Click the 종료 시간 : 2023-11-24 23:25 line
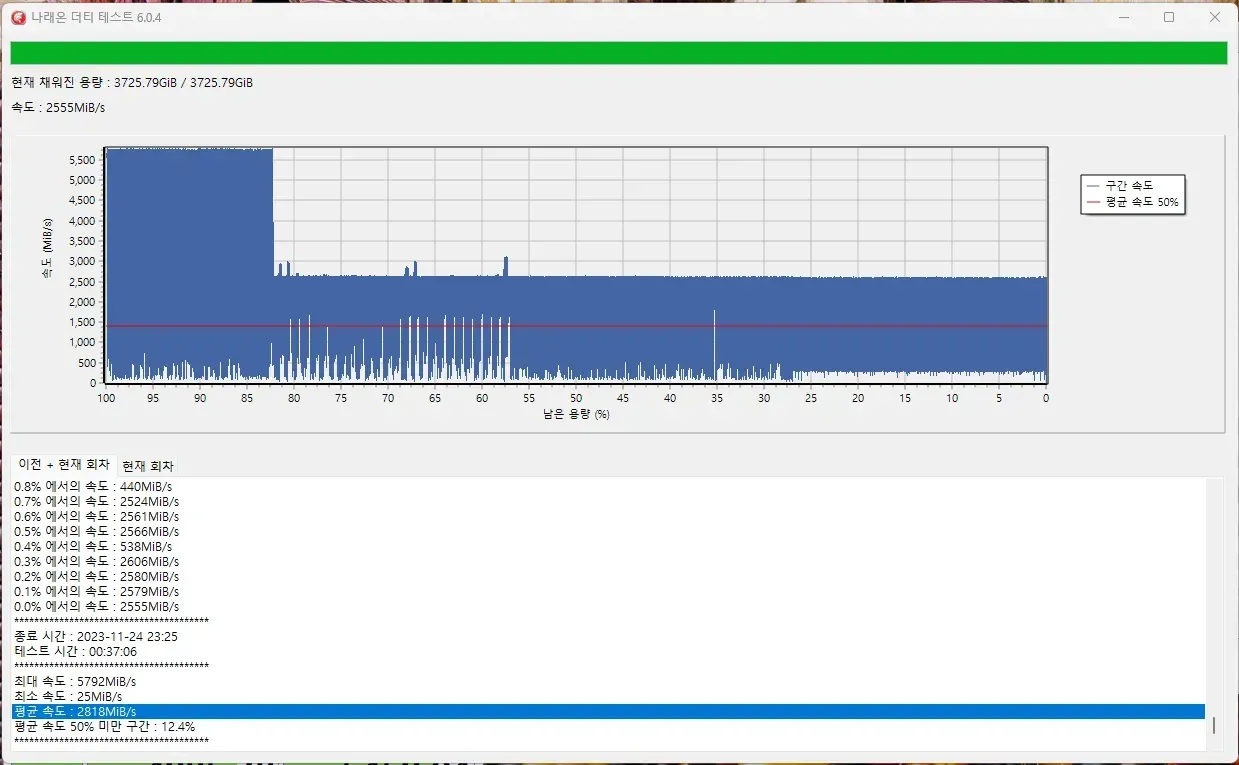Image resolution: width=1239 pixels, height=765 pixels. (x=96, y=636)
